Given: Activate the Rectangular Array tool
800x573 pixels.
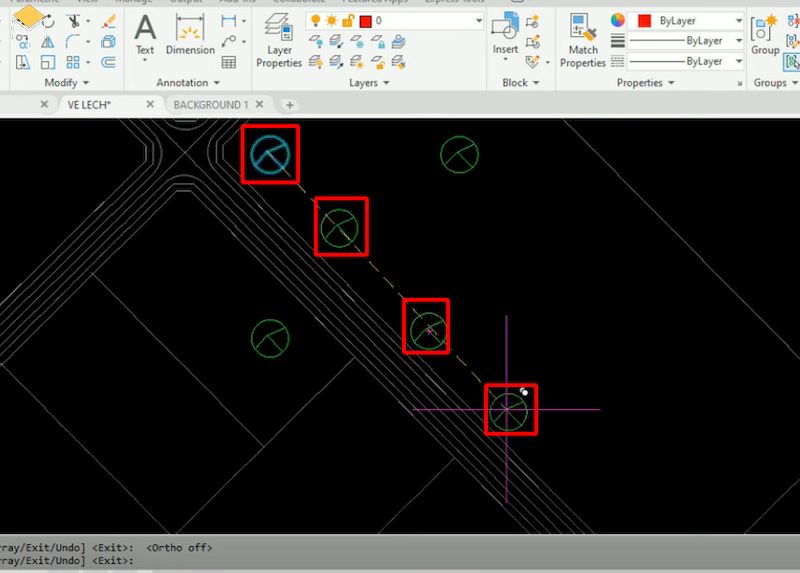Looking at the screenshot, I should pos(73,62).
